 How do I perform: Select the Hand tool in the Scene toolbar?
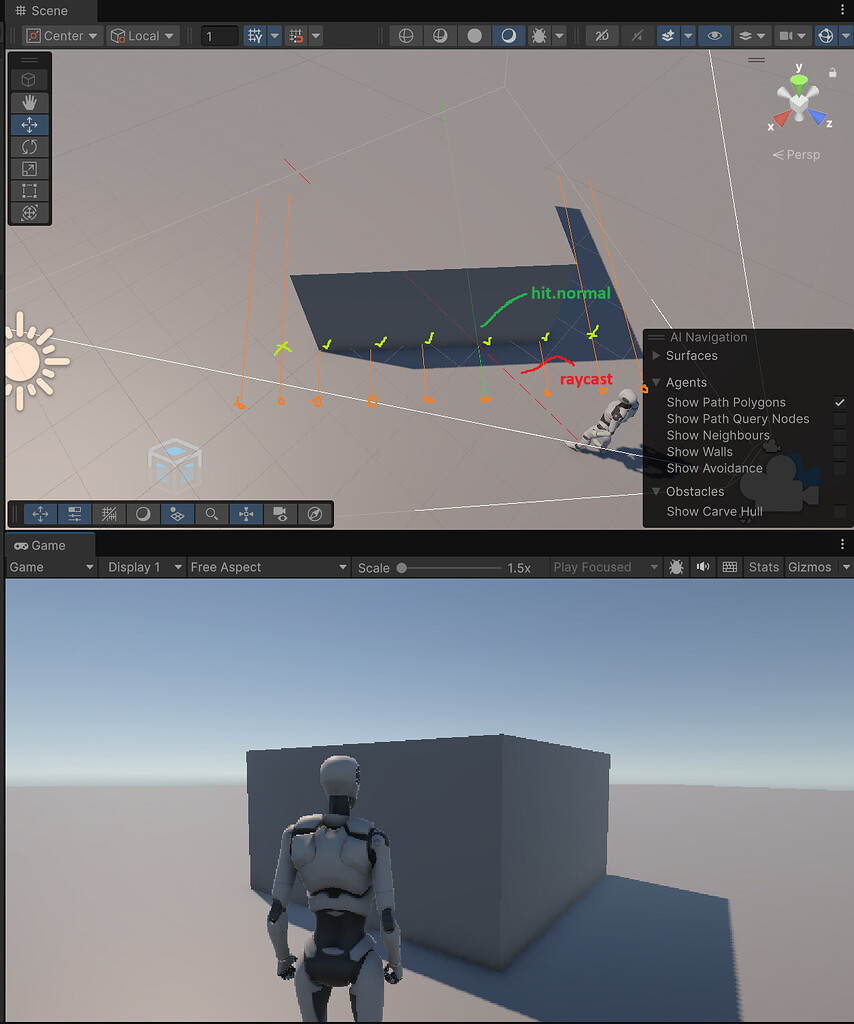[29, 102]
